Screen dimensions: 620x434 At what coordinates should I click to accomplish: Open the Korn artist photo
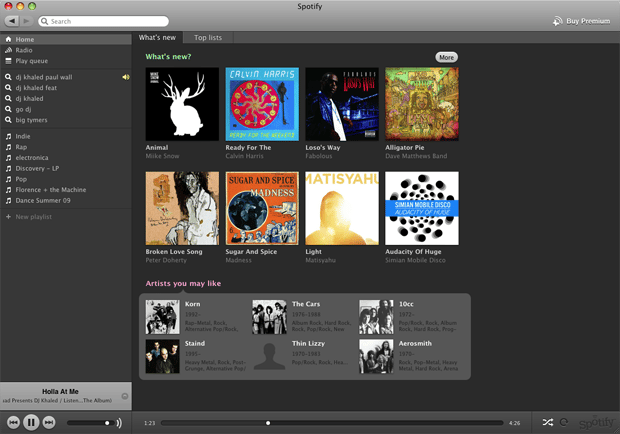[x=162, y=317]
